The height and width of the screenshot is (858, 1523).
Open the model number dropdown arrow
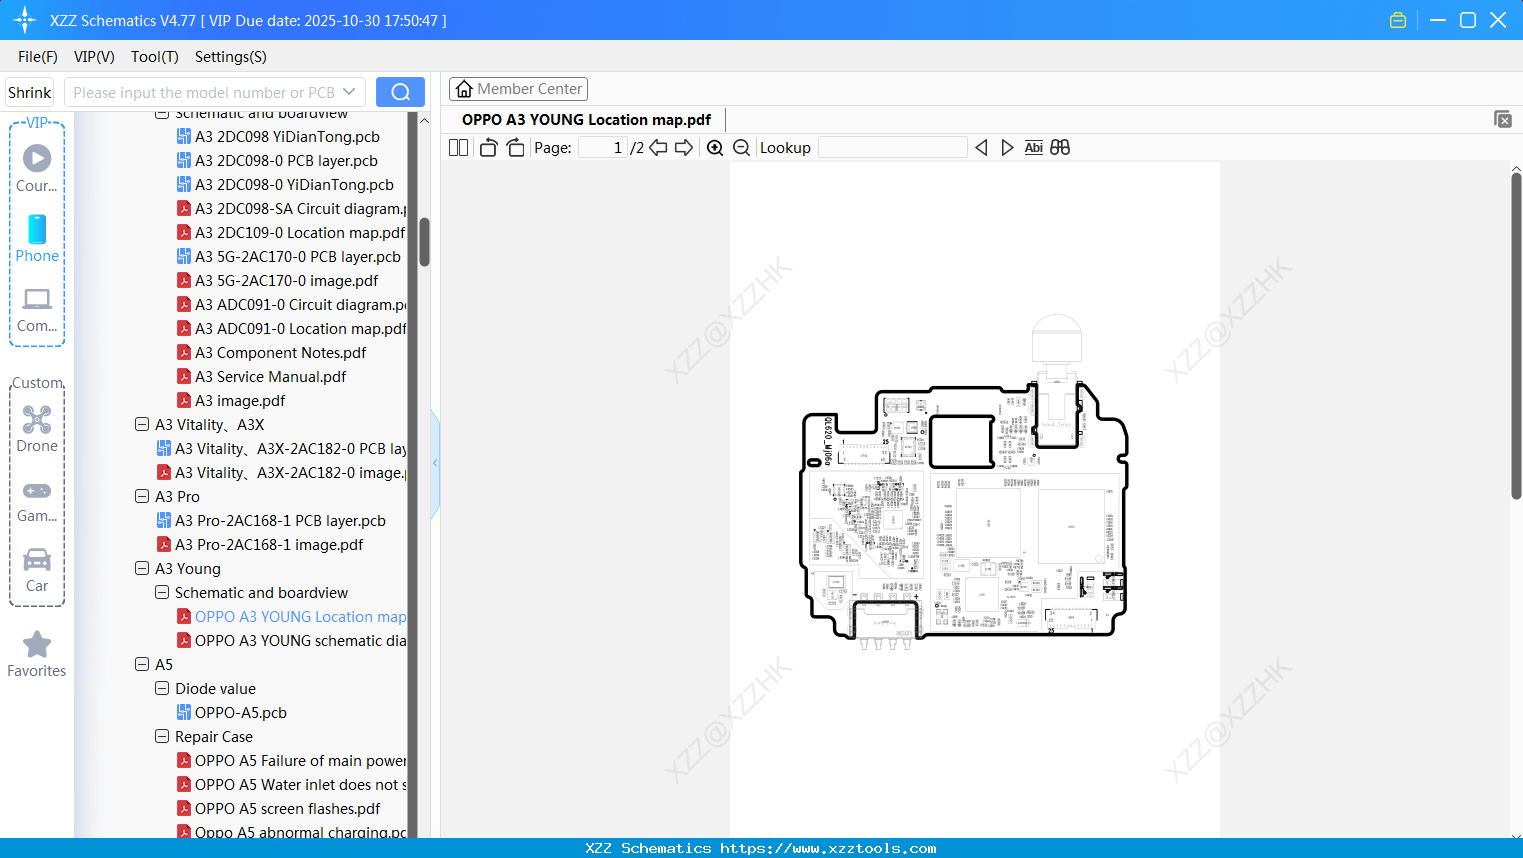[x=349, y=92]
